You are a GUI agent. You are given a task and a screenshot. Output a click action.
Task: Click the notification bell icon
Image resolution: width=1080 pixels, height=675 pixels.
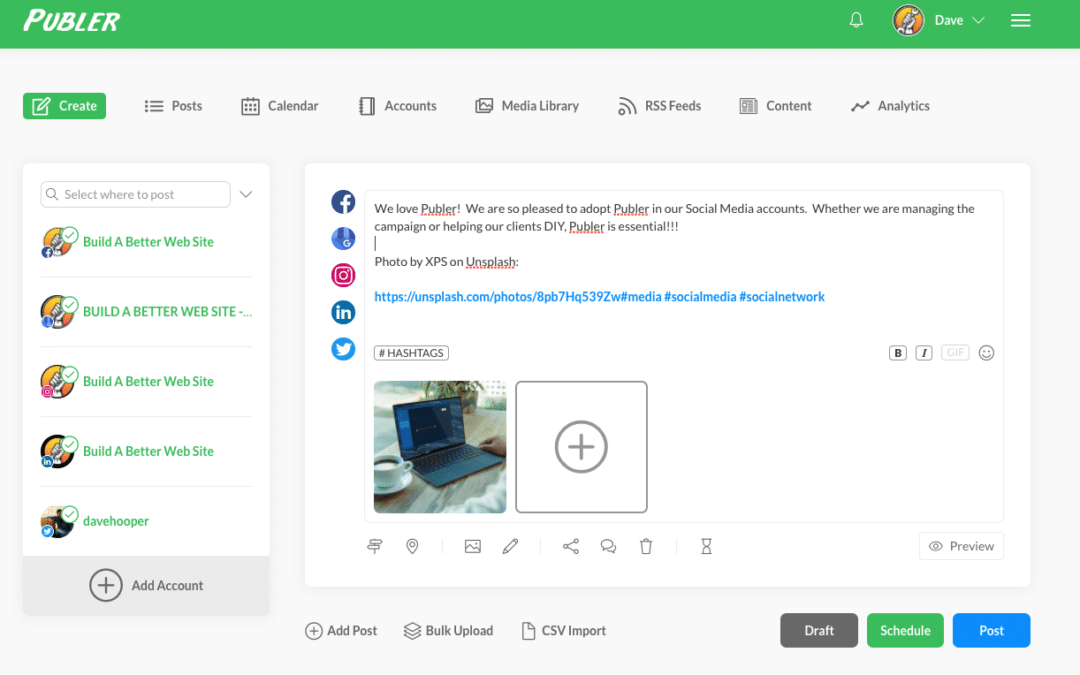[856, 20]
